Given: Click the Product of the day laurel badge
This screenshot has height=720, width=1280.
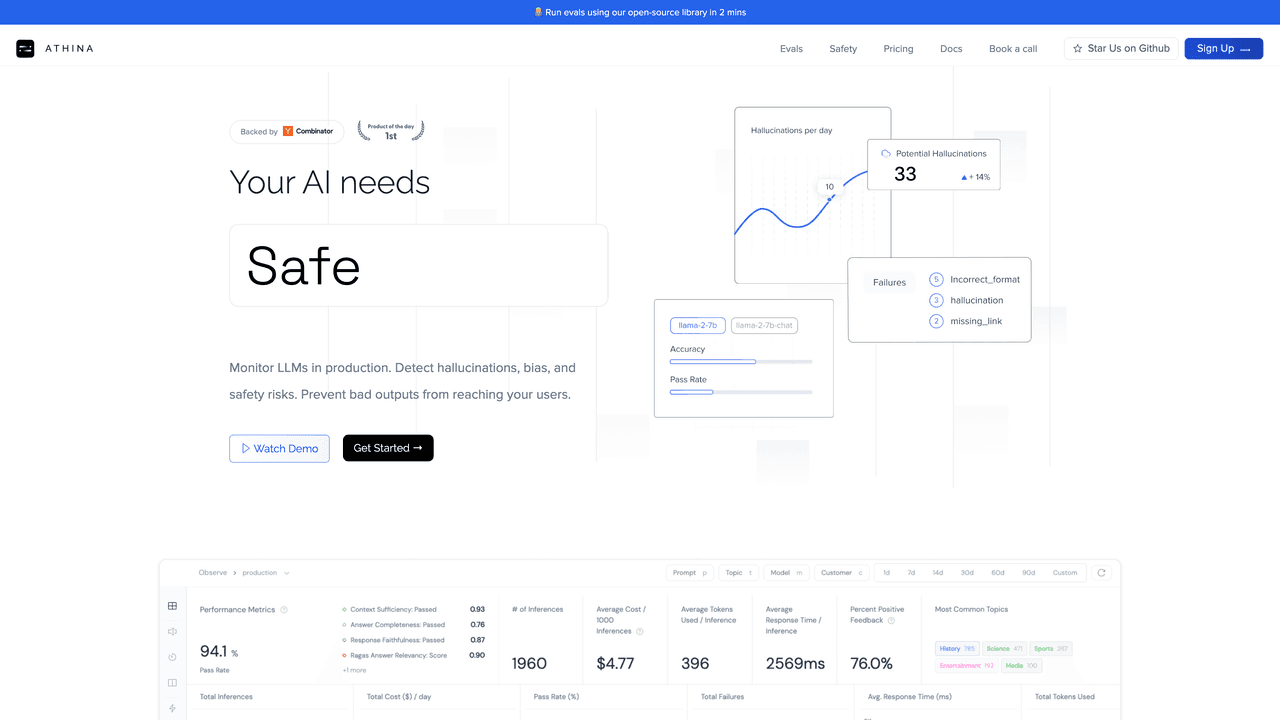Looking at the screenshot, I should click(391, 131).
